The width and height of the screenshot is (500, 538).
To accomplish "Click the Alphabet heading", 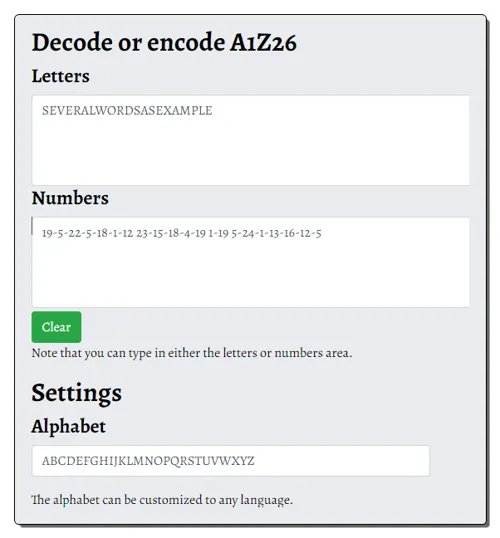I will click(x=68, y=426).
